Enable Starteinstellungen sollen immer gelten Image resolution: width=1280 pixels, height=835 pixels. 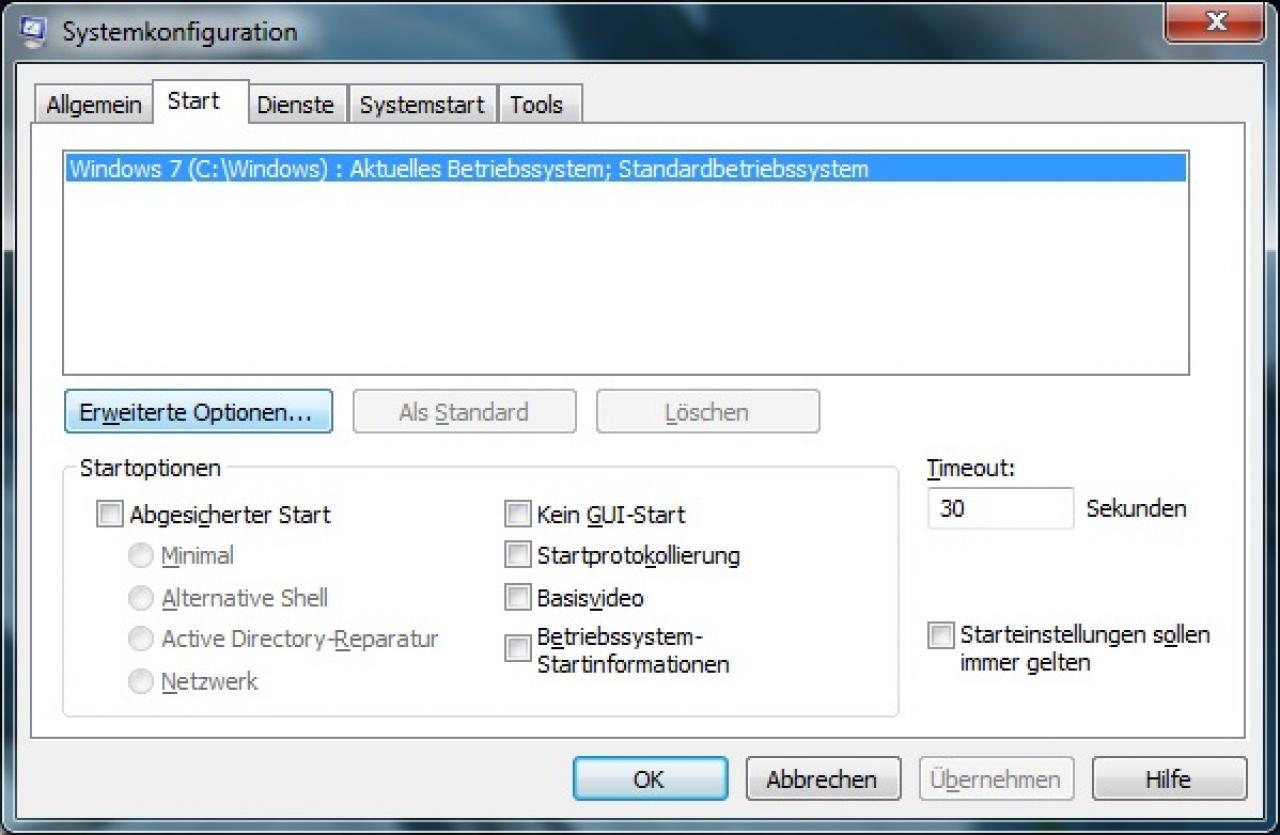pyautogui.click(x=941, y=635)
